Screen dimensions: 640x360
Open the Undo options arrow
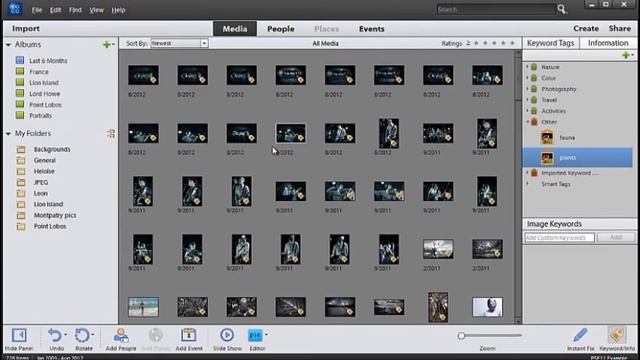[x=66, y=335]
